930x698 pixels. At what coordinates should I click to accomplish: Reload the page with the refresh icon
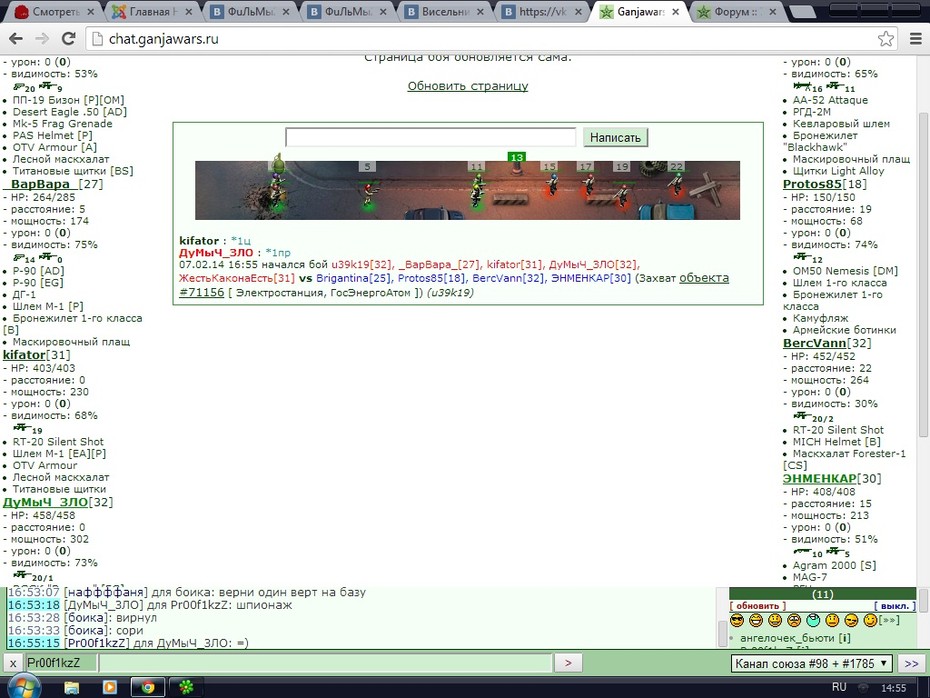[68, 39]
